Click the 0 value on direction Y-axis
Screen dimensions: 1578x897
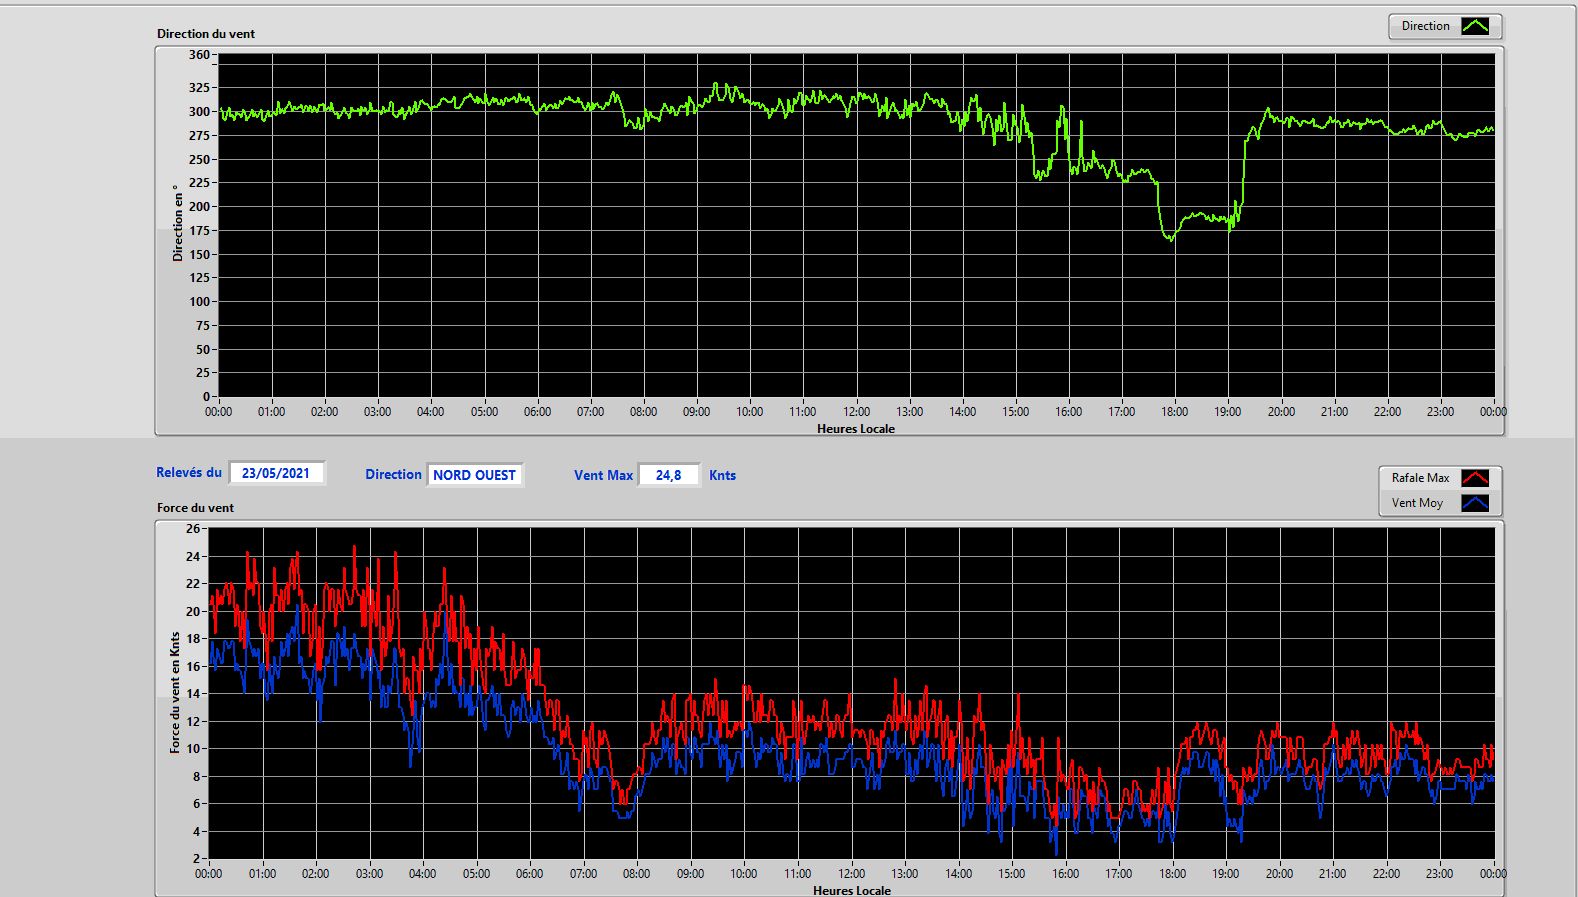coord(206,397)
